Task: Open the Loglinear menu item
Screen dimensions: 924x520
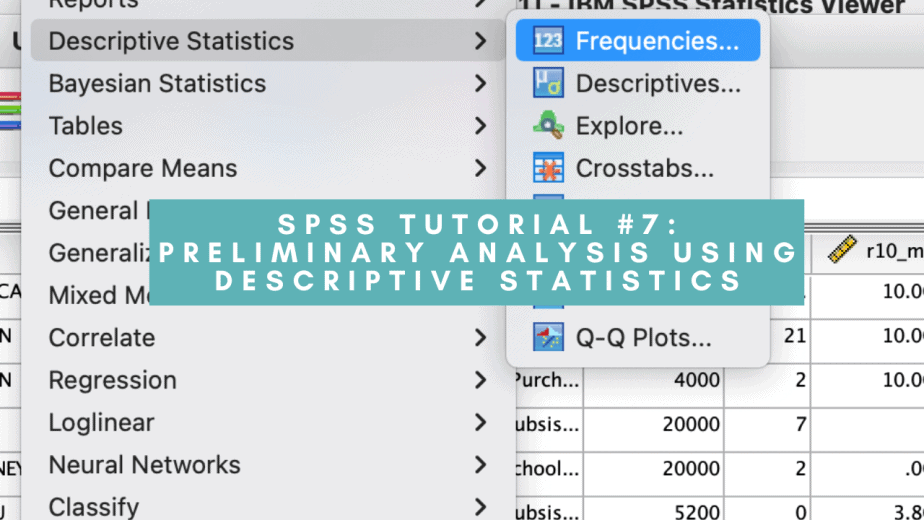Action: pos(268,422)
